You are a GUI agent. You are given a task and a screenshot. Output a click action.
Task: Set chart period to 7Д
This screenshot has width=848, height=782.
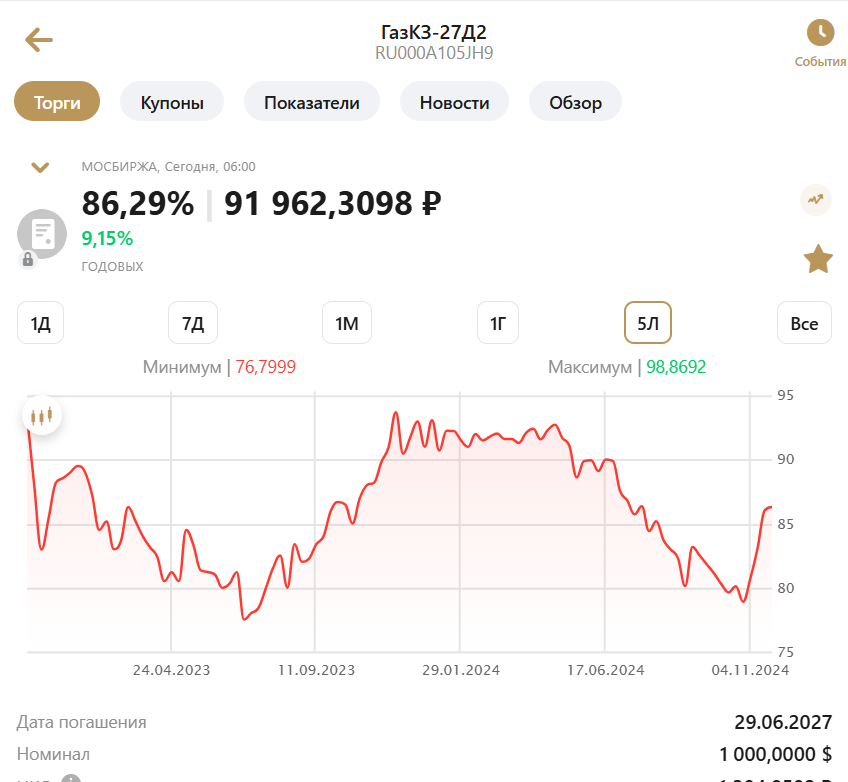[x=193, y=323]
